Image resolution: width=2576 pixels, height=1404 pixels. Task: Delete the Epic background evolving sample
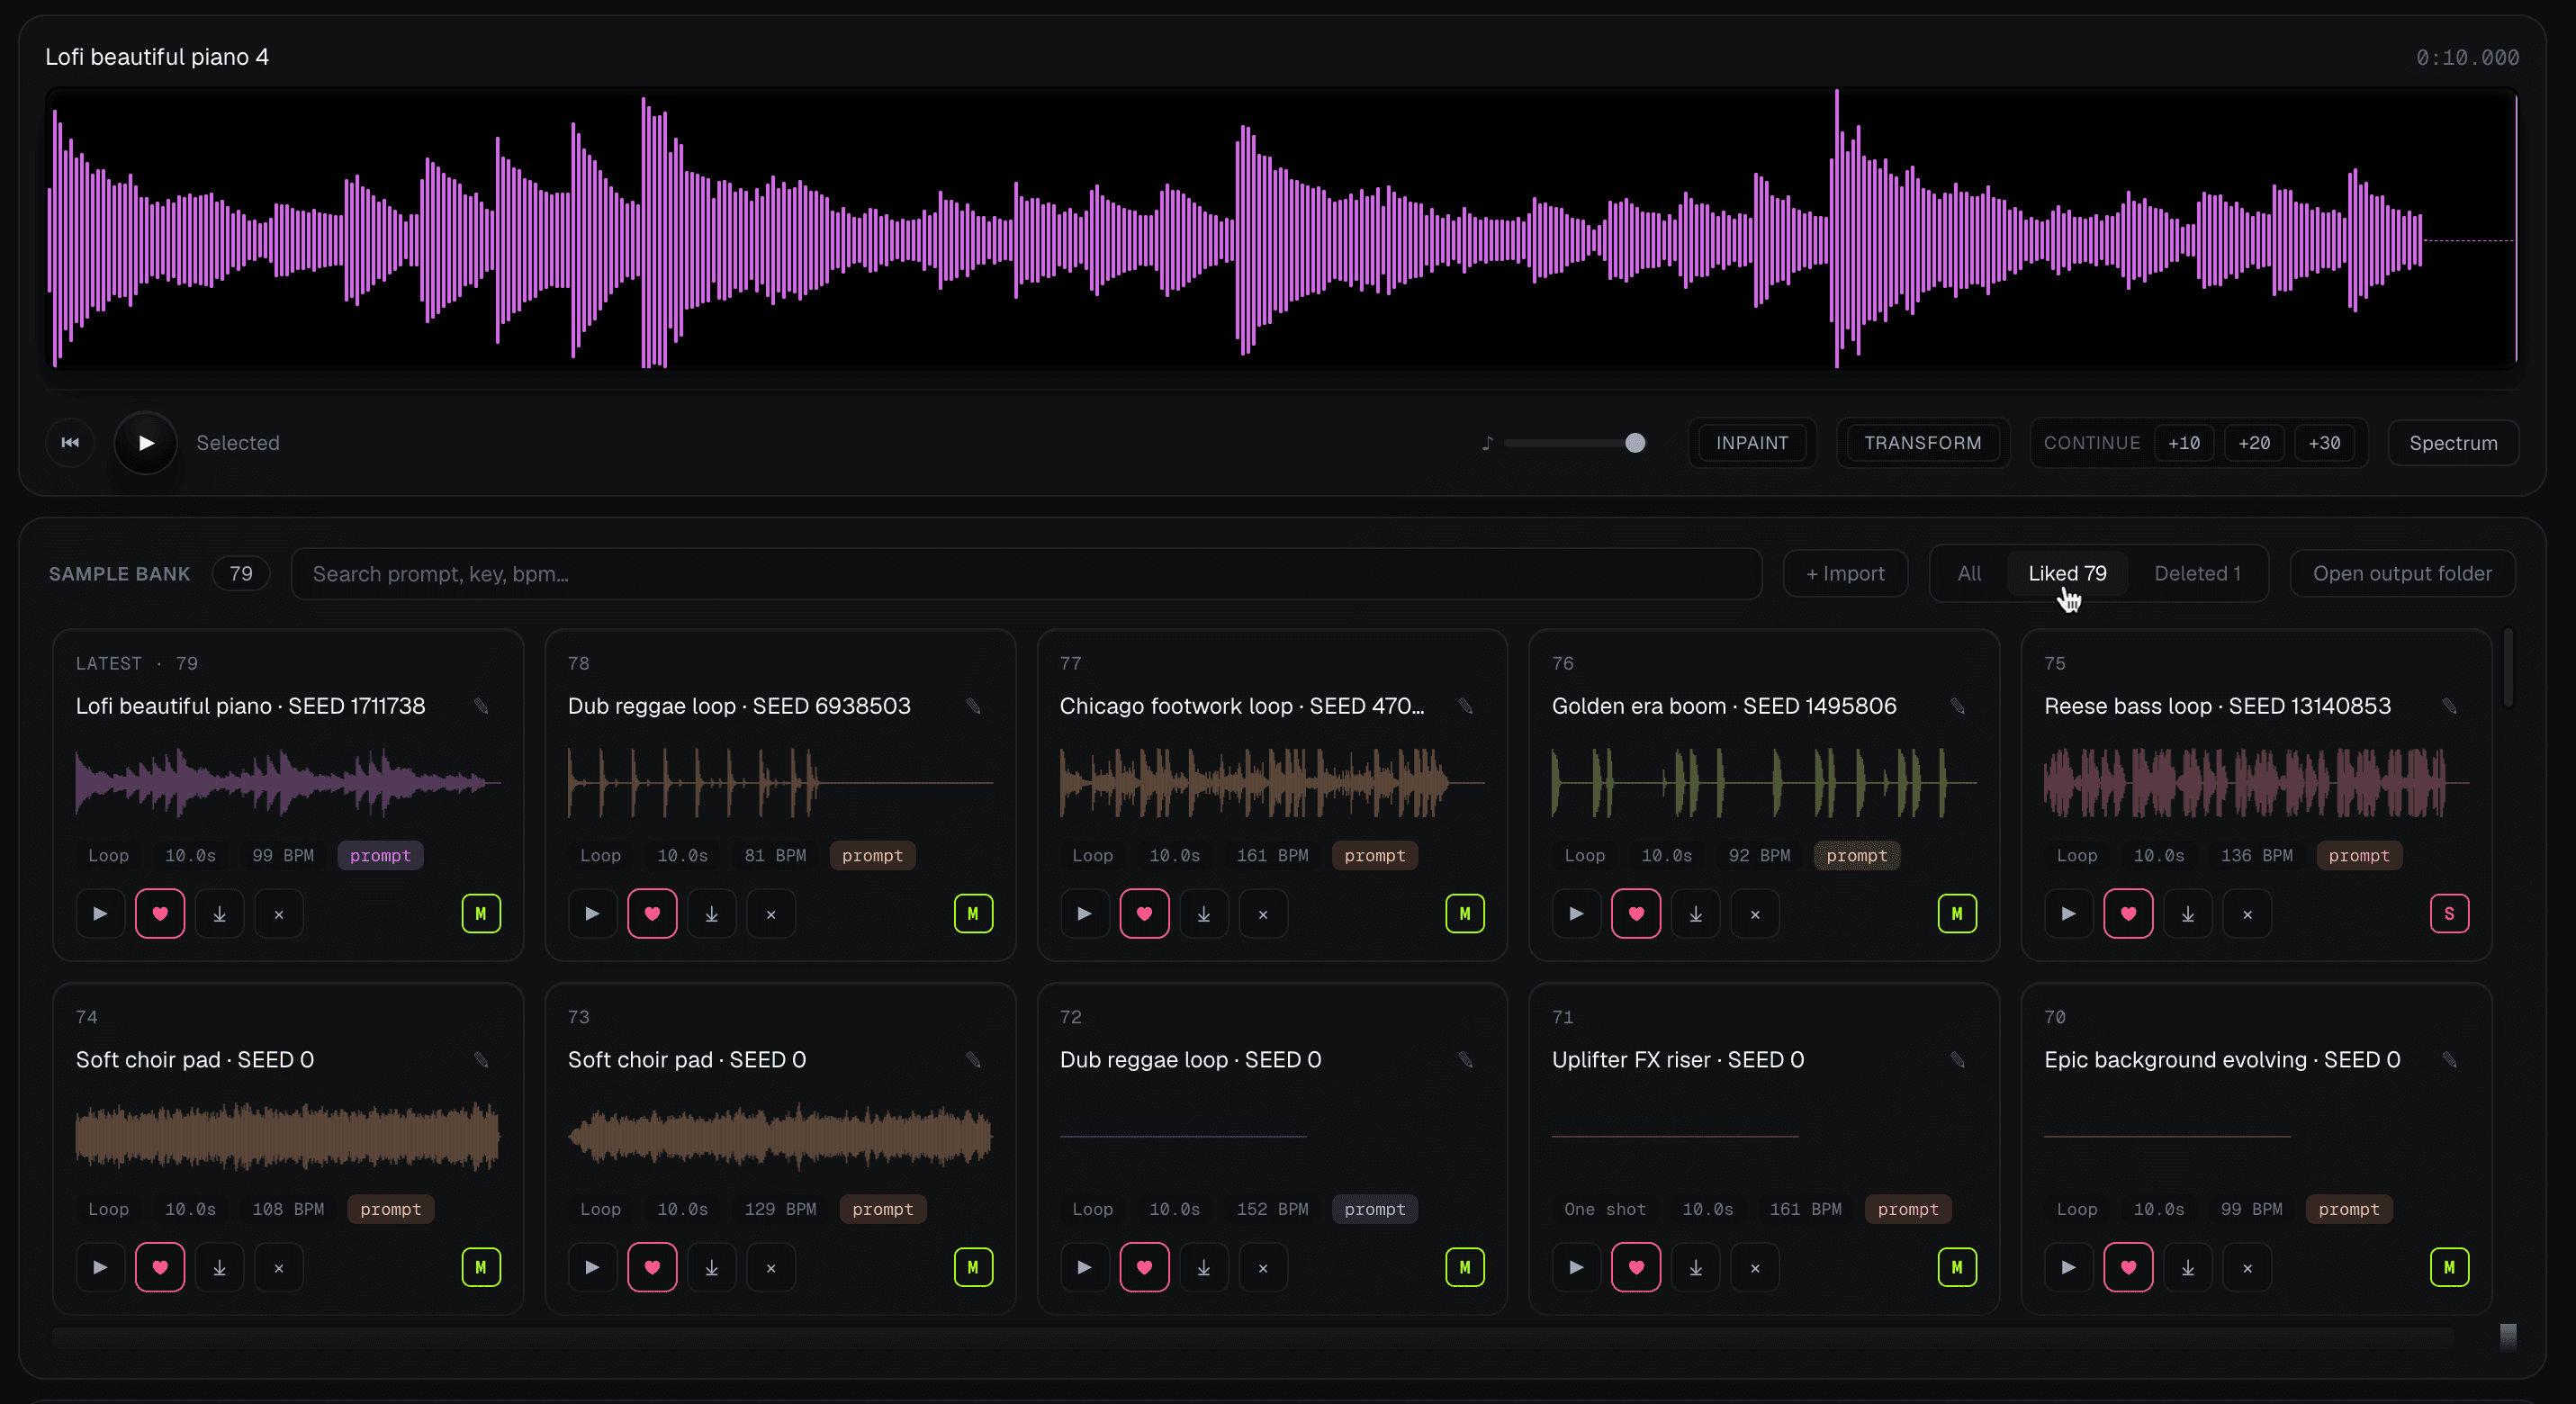click(2247, 1268)
